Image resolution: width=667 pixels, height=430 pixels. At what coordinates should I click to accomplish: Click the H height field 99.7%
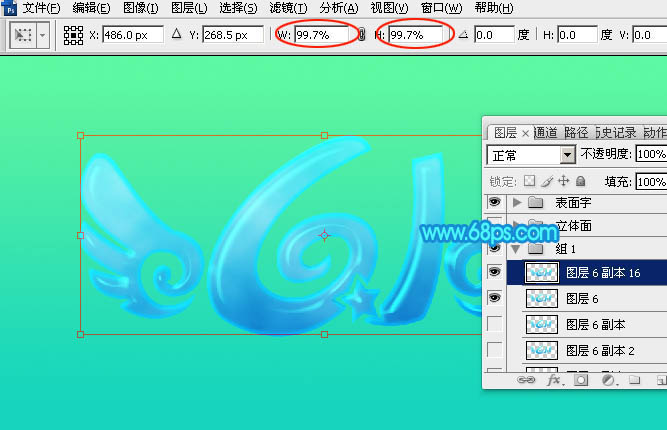416,35
